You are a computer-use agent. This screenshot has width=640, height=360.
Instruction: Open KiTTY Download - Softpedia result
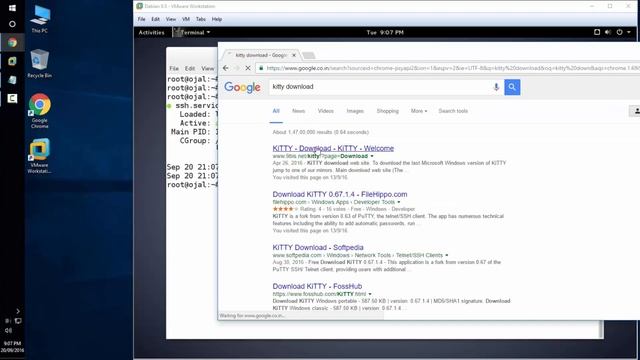pyautogui.click(x=318, y=247)
